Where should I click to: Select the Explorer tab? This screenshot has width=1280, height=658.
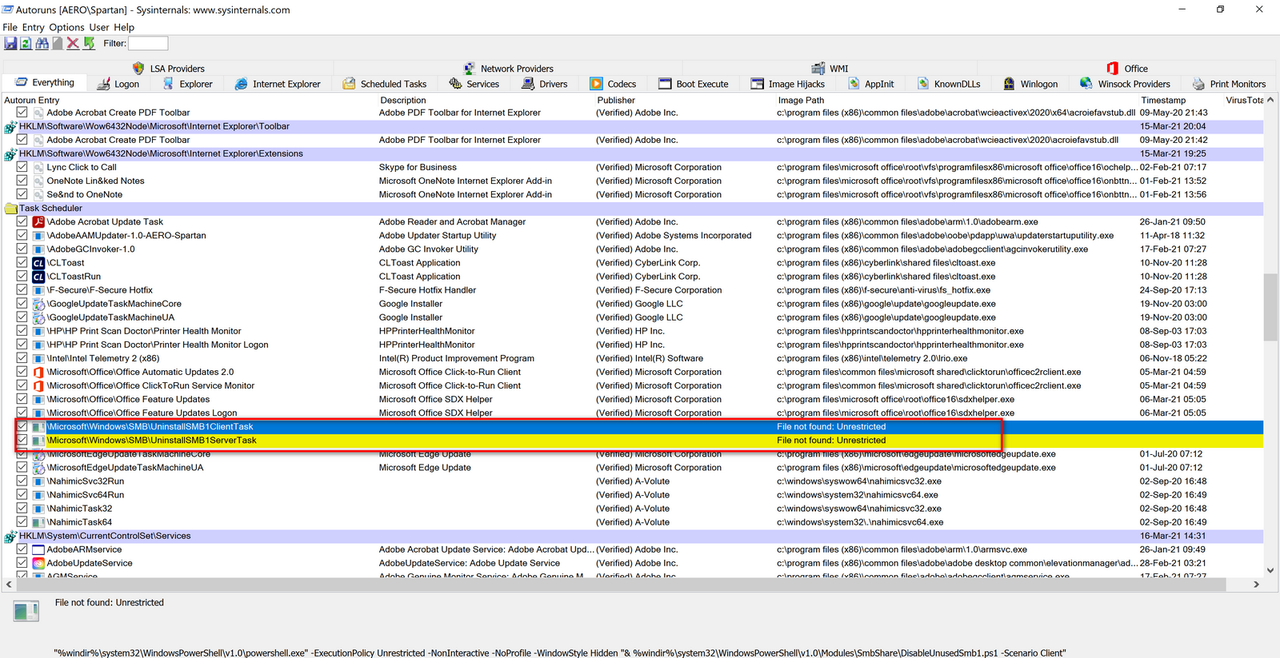click(186, 84)
